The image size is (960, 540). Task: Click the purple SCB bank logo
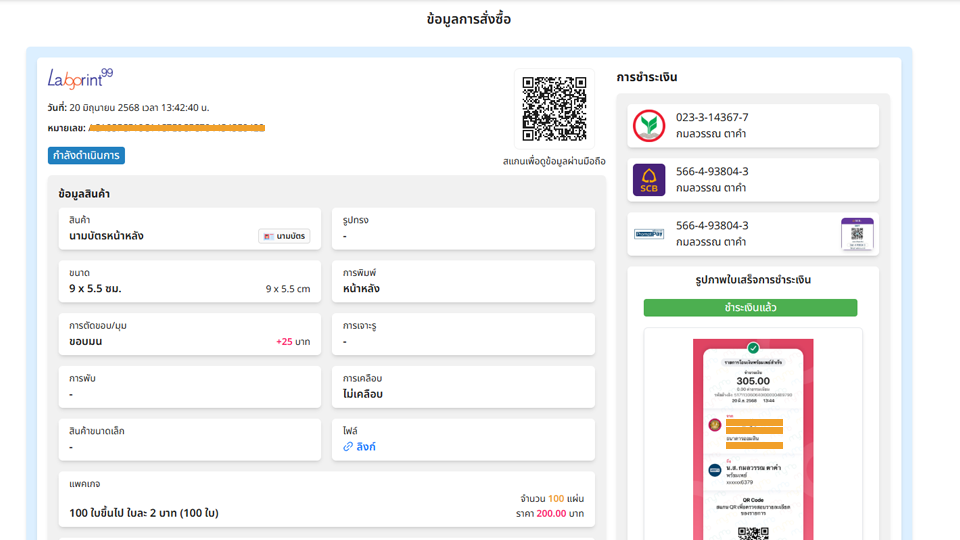(649, 180)
